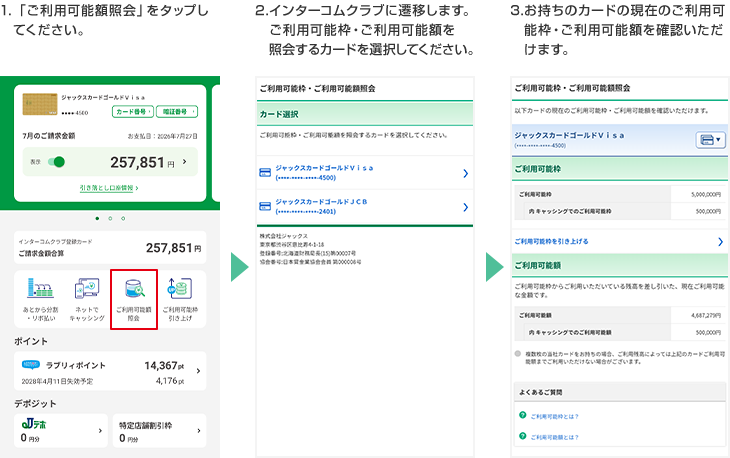Select the third carousel page dot
730x458 pixels.
pyautogui.click(x=123, y=218)
